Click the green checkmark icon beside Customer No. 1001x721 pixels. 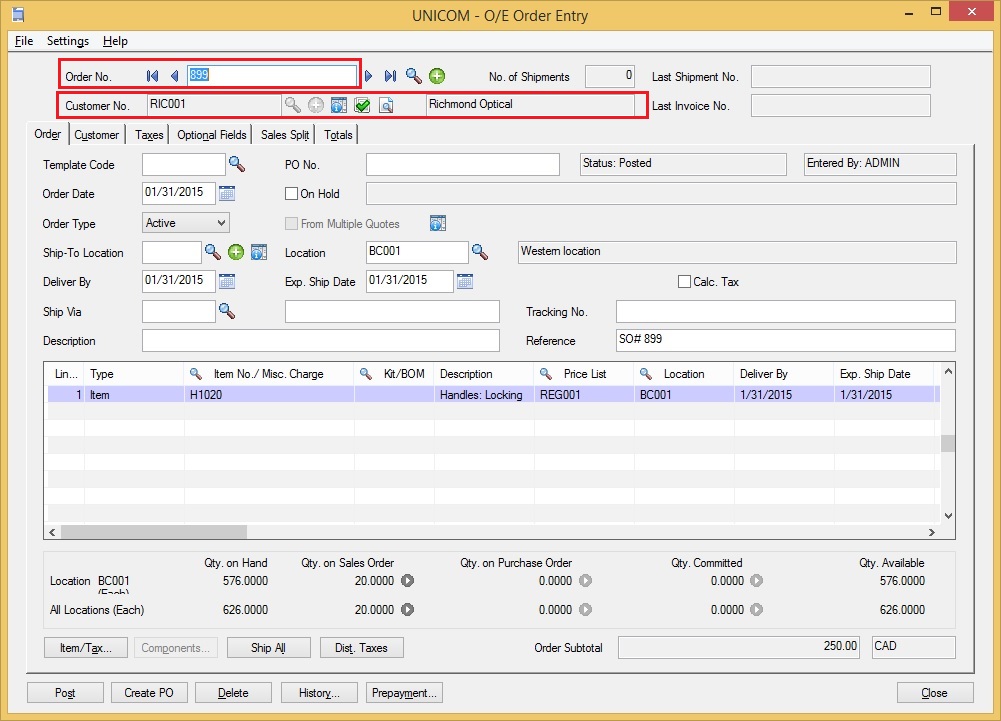pyautogui.click(x=362, y=105)
